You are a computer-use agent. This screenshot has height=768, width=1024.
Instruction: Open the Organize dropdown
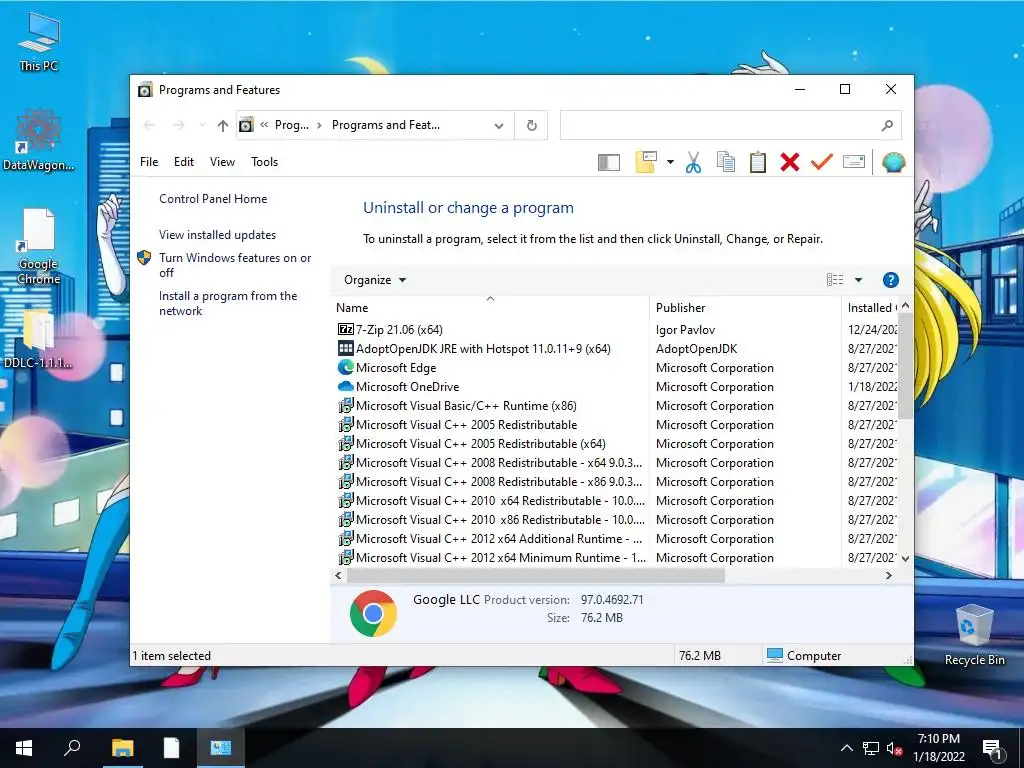coord(375,280)
